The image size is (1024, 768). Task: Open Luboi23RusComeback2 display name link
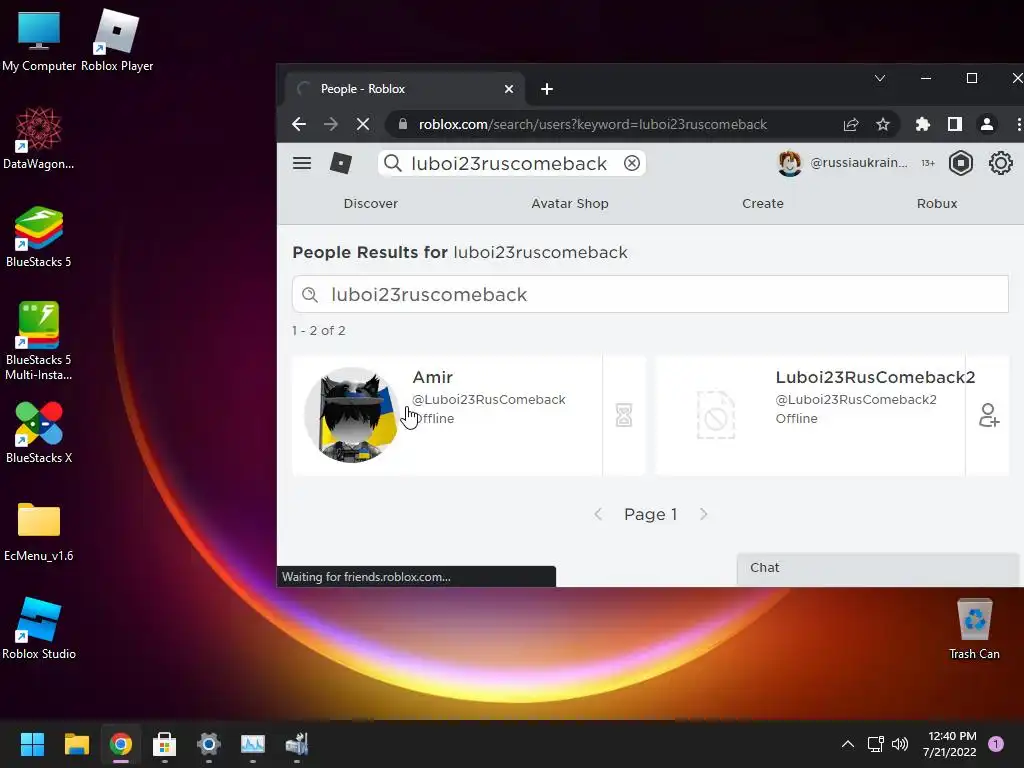pos(875,377)
